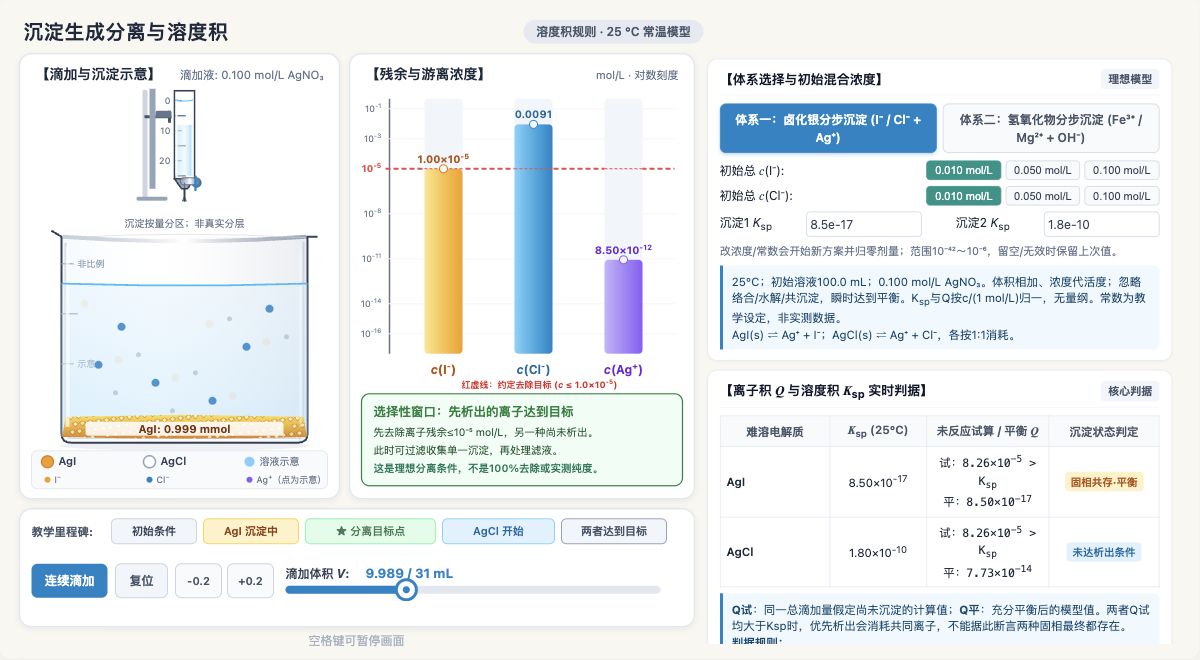The image size is (1200, 660).
Task: Click the 难溶电解质 column header
Action: tap(775, 431)
